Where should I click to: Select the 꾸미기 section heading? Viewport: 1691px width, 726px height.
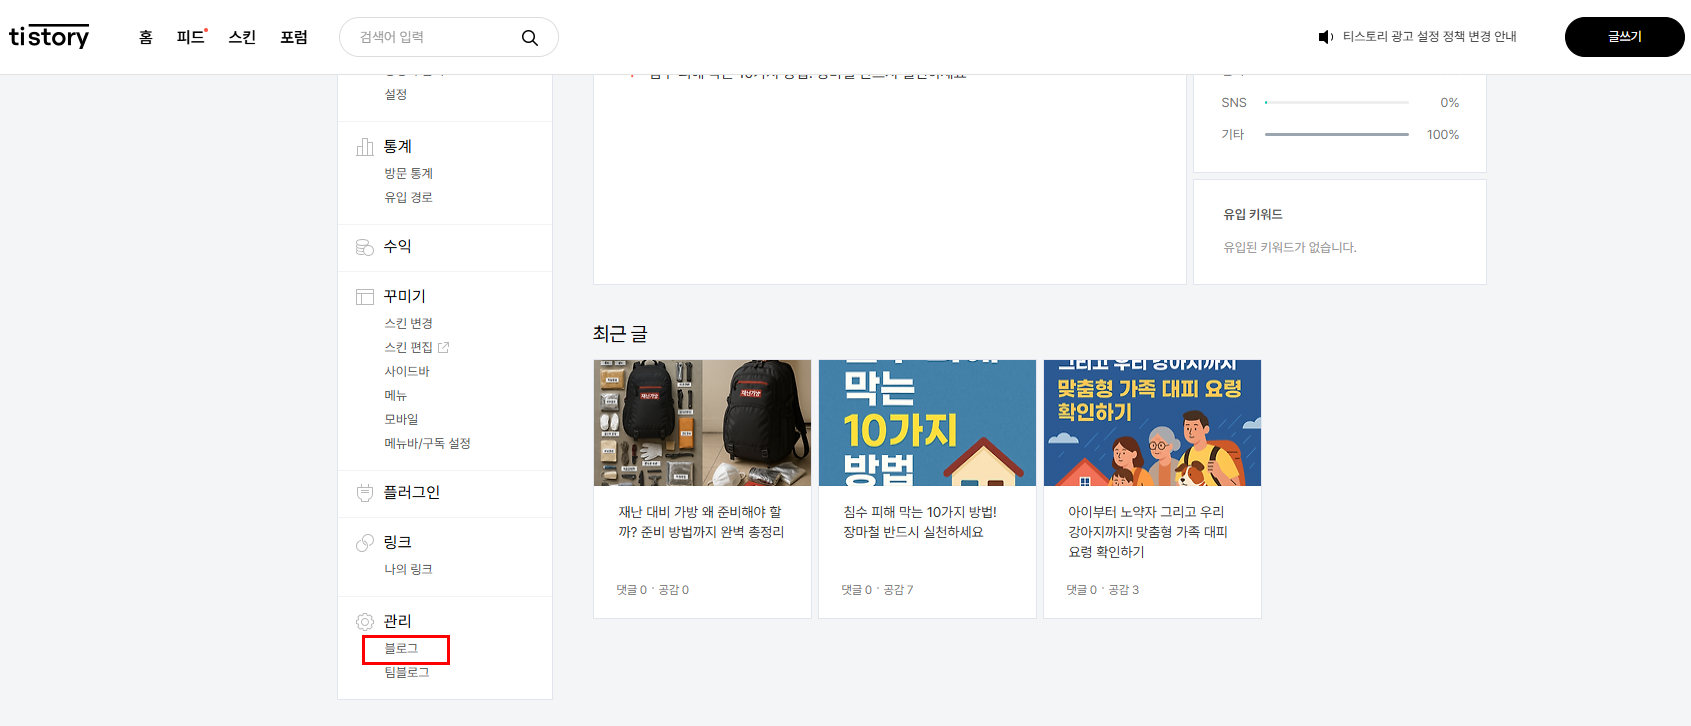[405, 297]
